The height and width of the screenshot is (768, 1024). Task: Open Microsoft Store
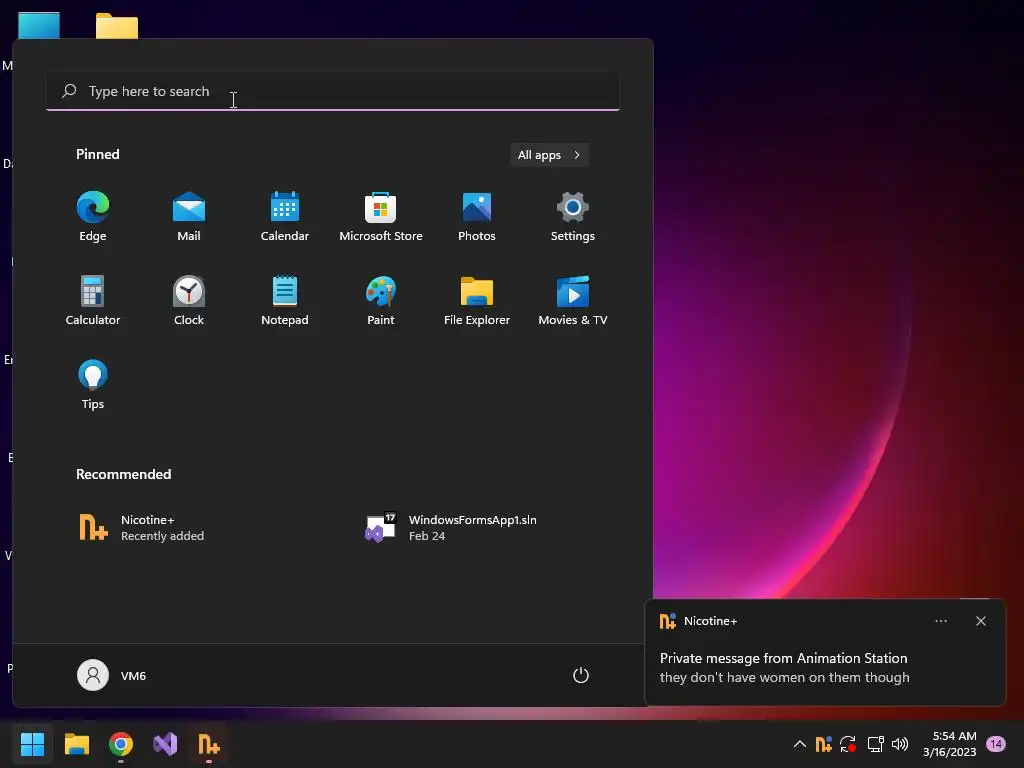point(381,217)
